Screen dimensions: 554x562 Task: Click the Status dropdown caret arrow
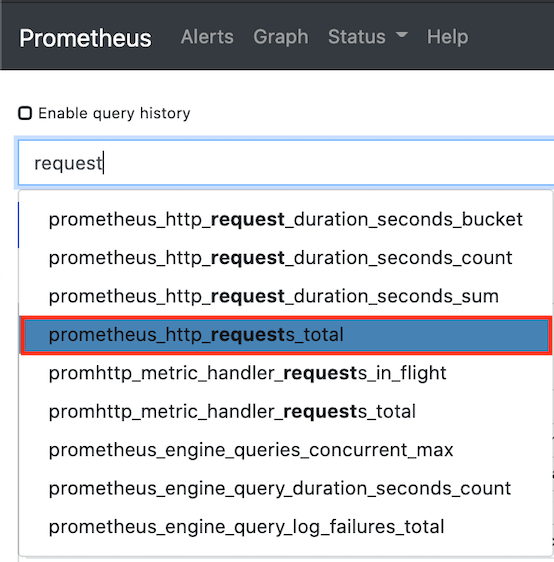pos(402,35)
